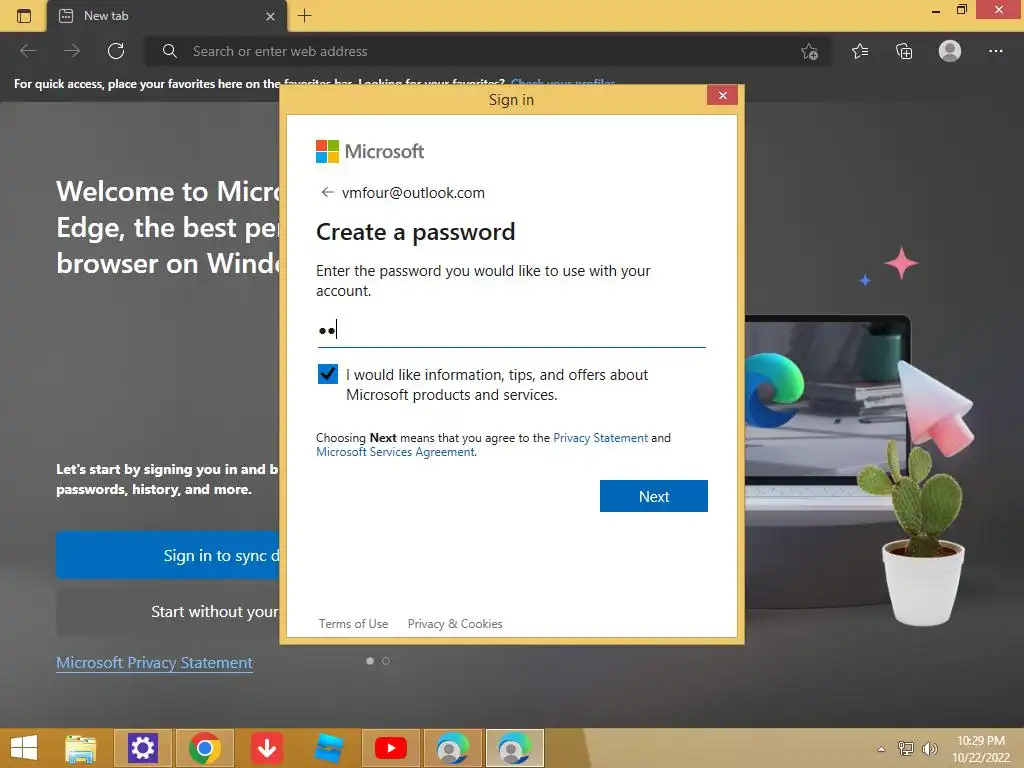Go back from vmfour@outlook.com with the arrow
This screenshot has height=768, width=1024.
pyautogui.click(x=327, y=192)
